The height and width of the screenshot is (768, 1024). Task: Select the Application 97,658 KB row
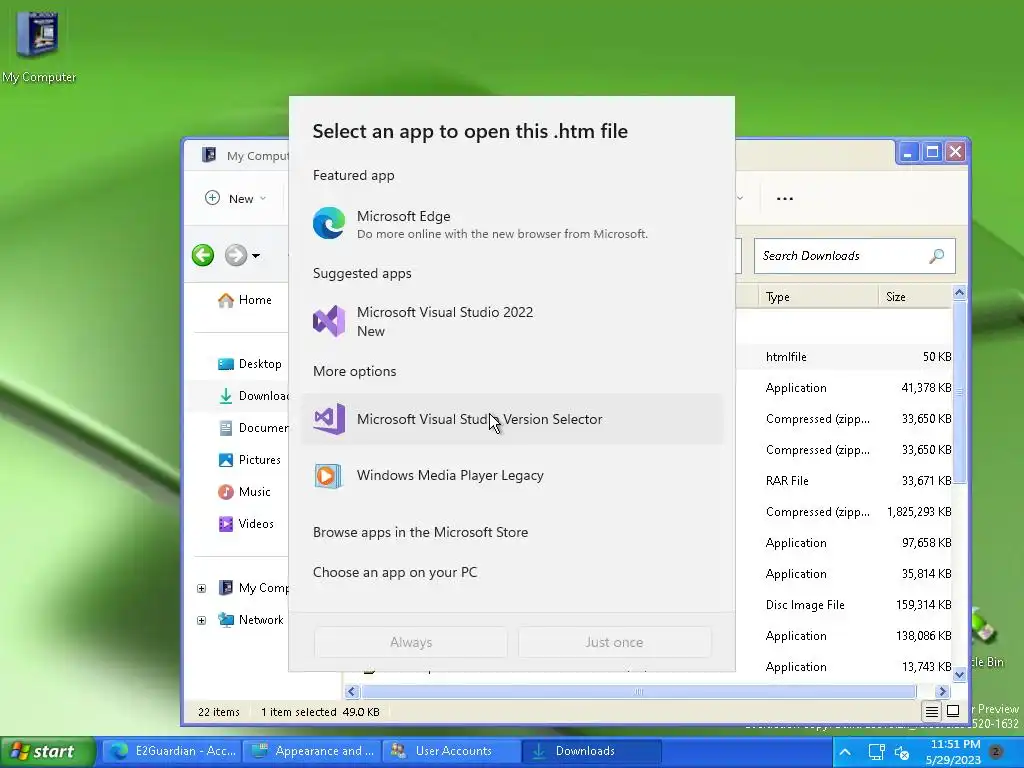[x=844, y=543]
